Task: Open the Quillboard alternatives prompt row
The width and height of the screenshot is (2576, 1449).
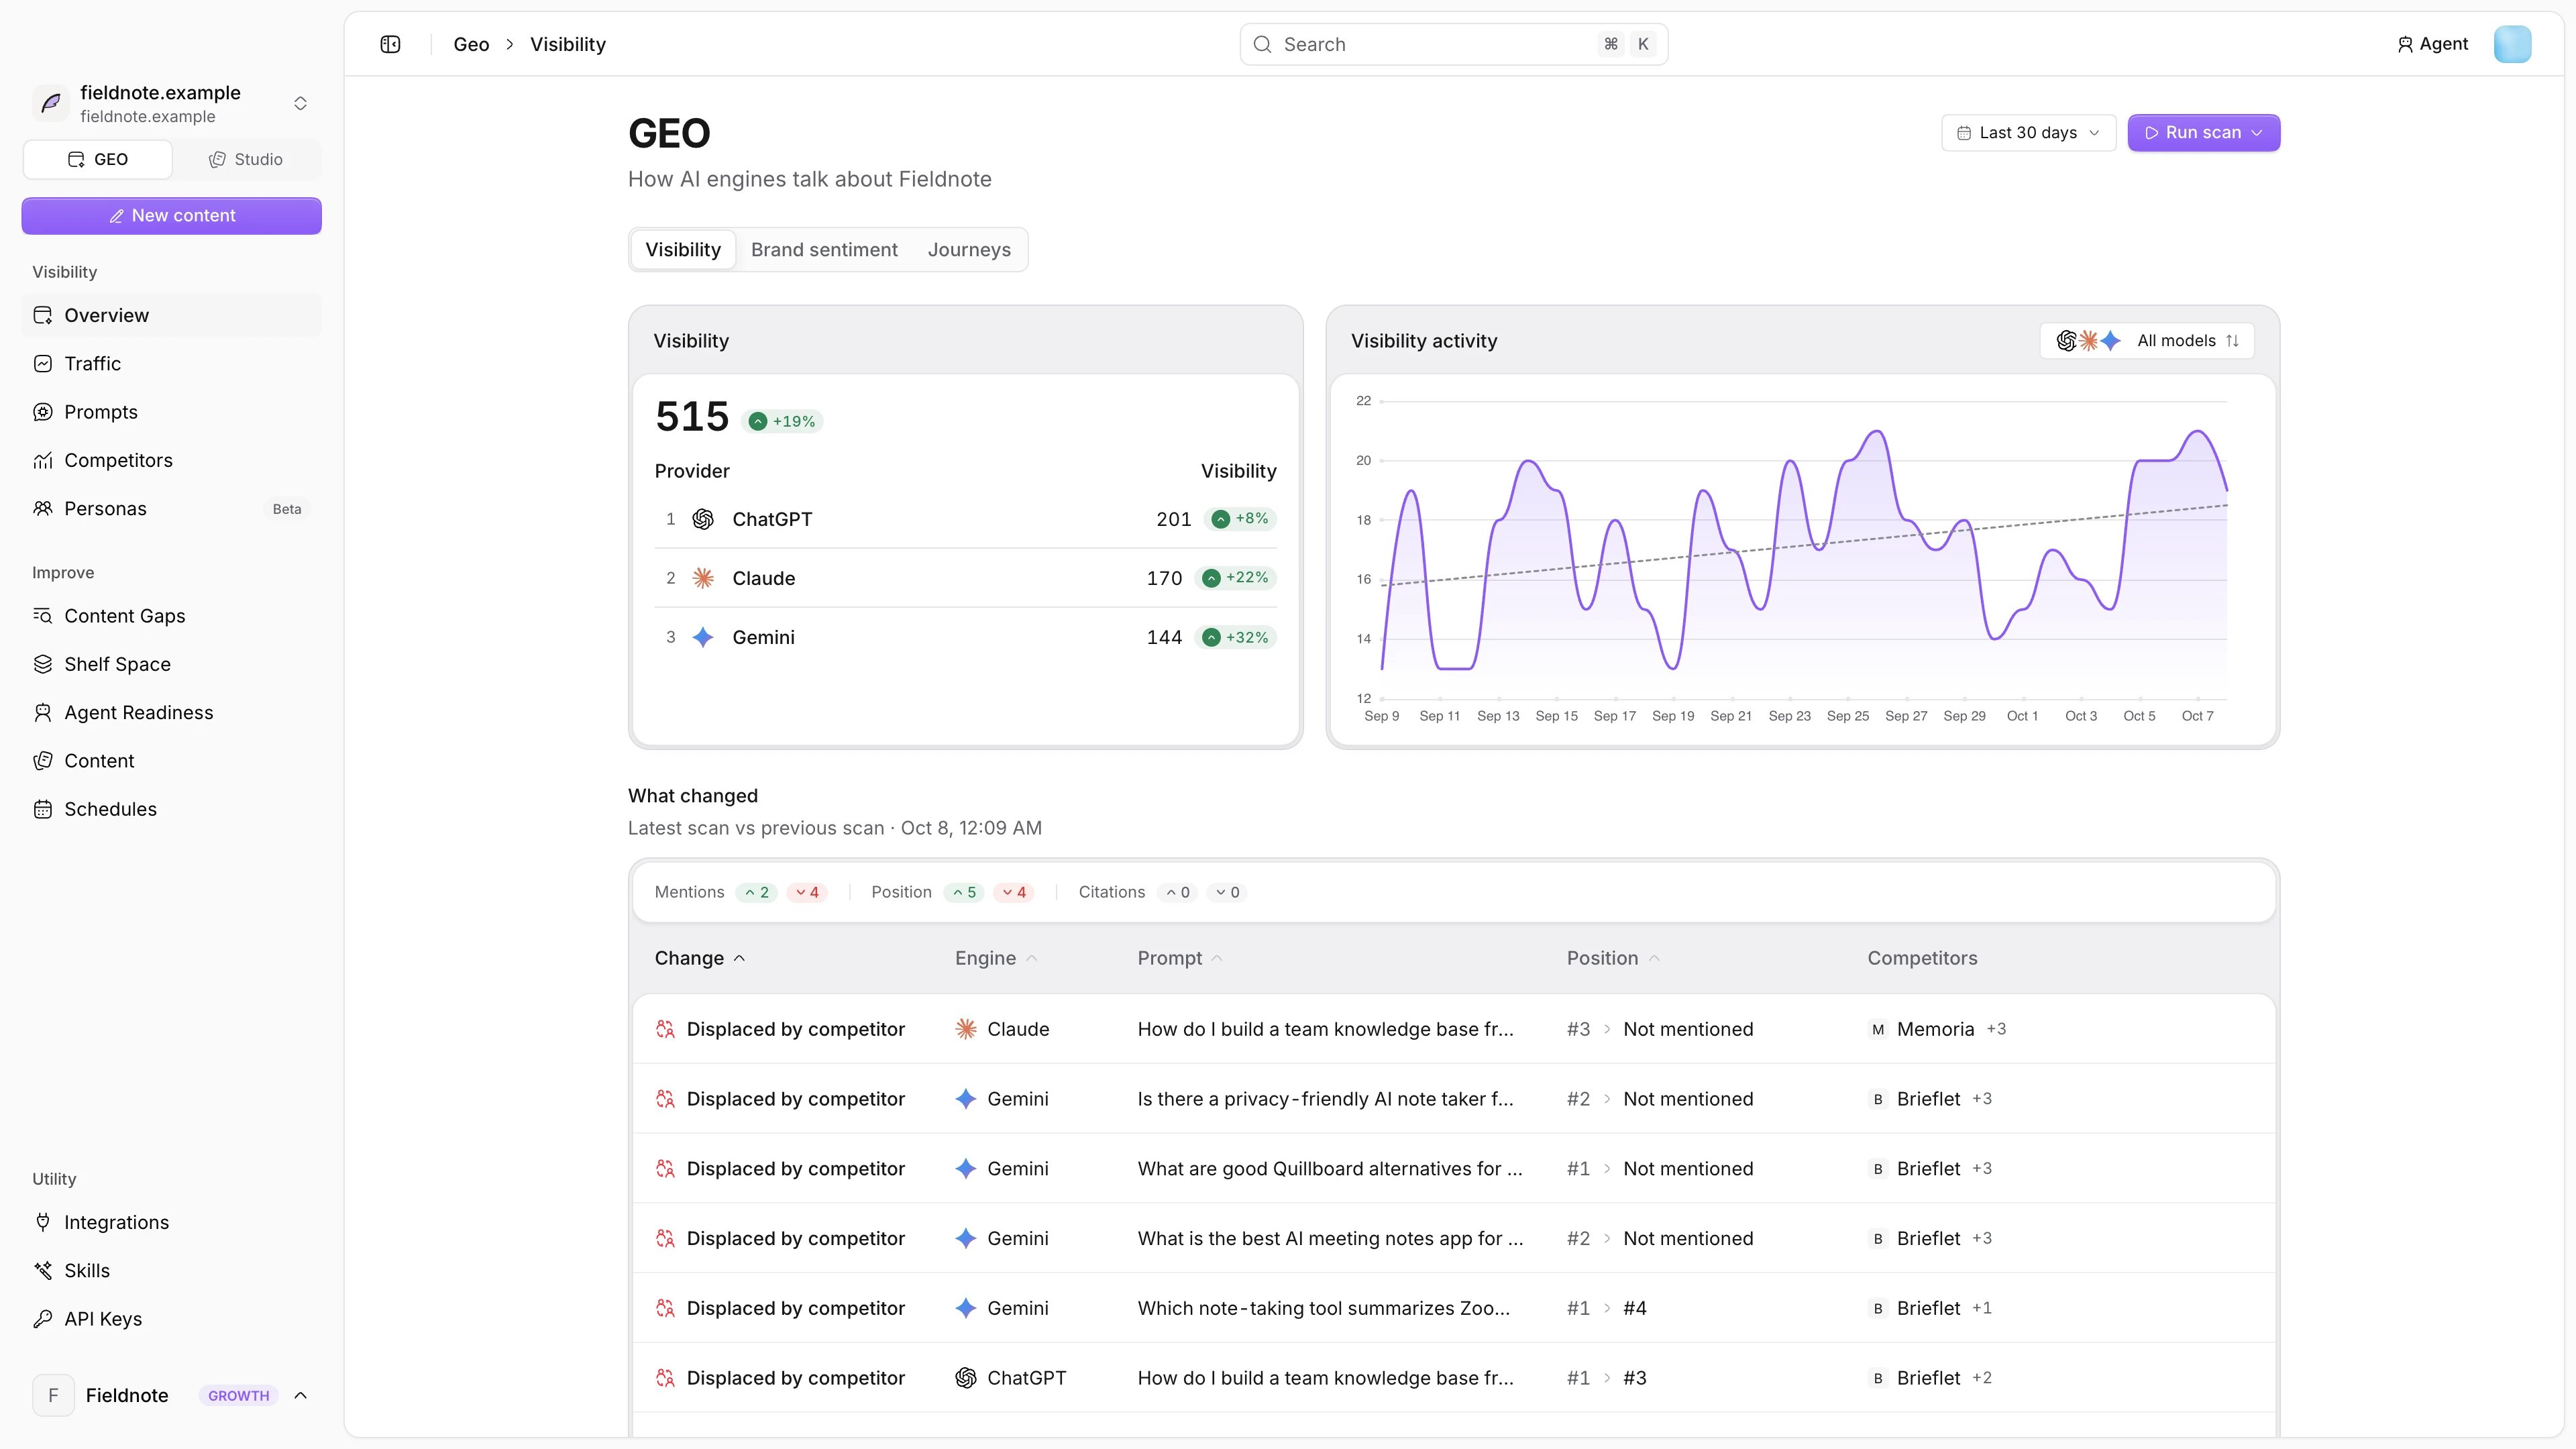Action: coord(1453,1168)
